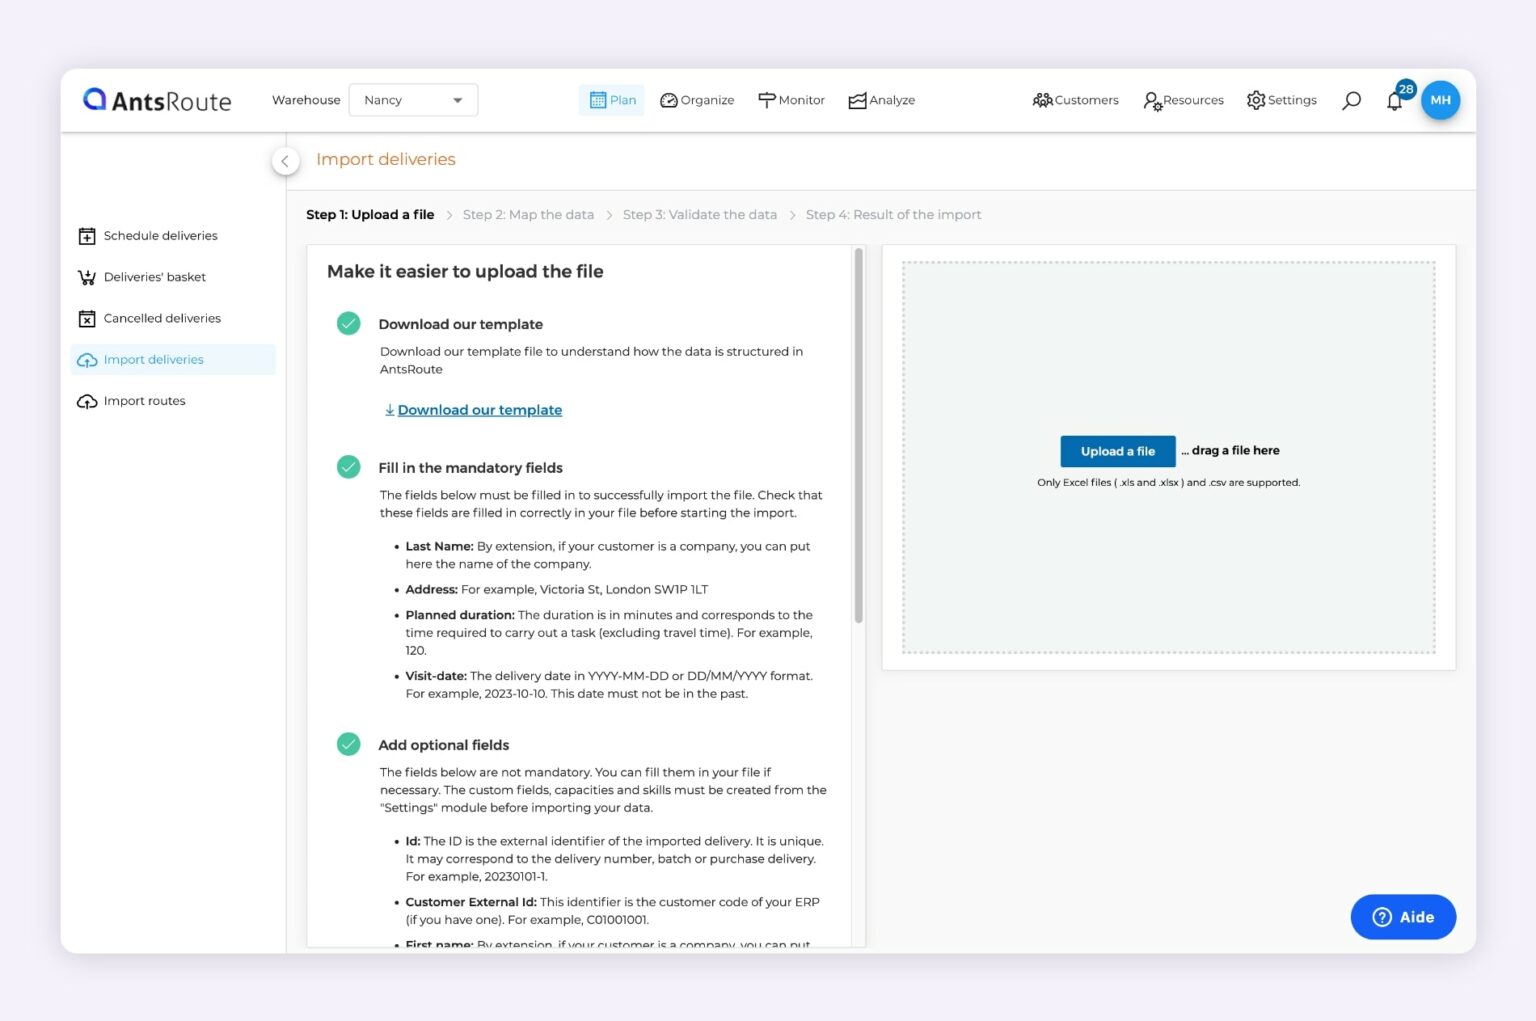Open Import routes in sidebar

pos(144,401)
